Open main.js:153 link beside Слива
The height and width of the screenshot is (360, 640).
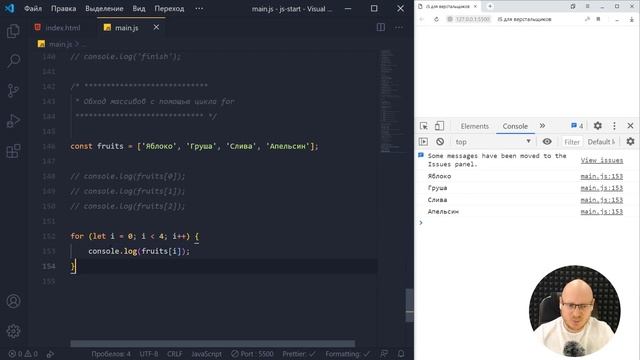tap(602, 200)
